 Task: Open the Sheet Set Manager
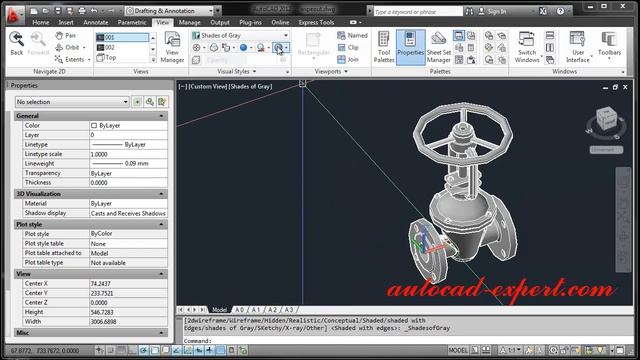pyautogui.click(x=439, y=47)
